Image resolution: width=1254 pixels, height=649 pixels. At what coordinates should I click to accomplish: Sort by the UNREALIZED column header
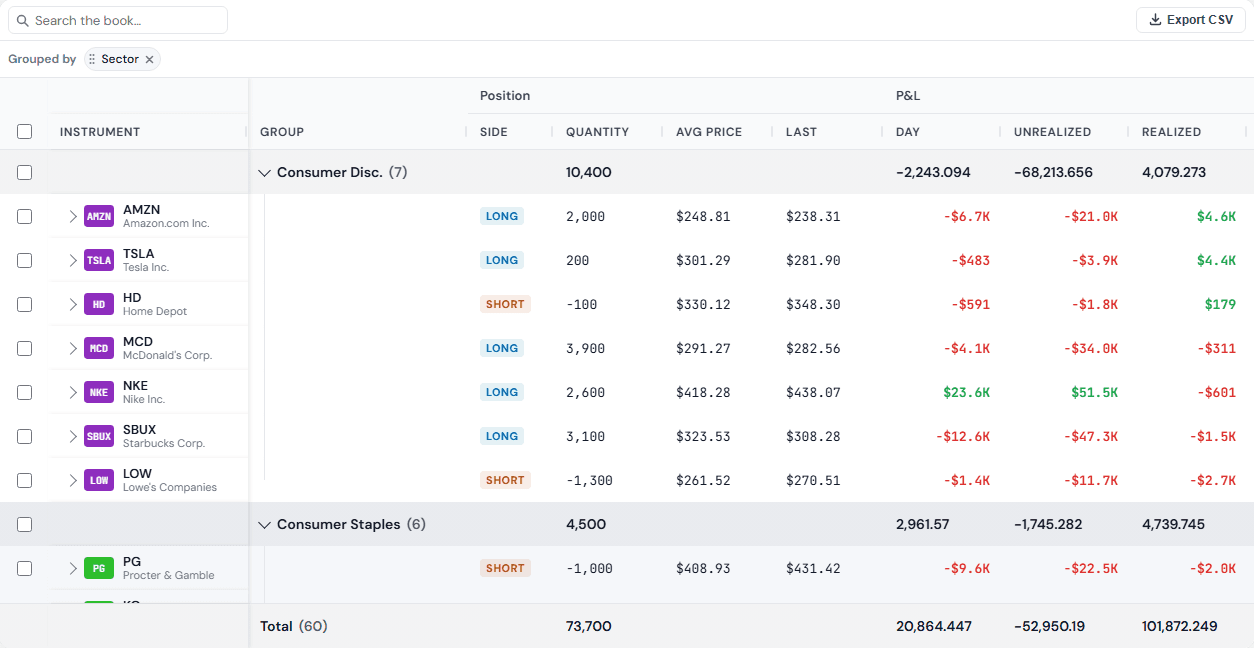1052,132
